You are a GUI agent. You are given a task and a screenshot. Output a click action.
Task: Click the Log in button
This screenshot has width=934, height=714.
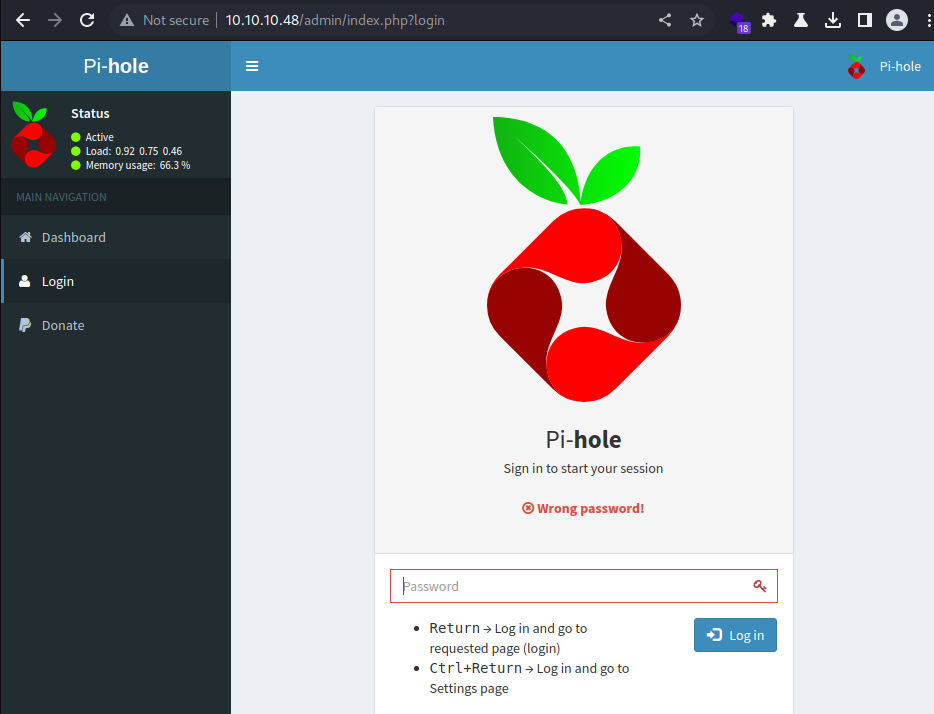point(735,635)
